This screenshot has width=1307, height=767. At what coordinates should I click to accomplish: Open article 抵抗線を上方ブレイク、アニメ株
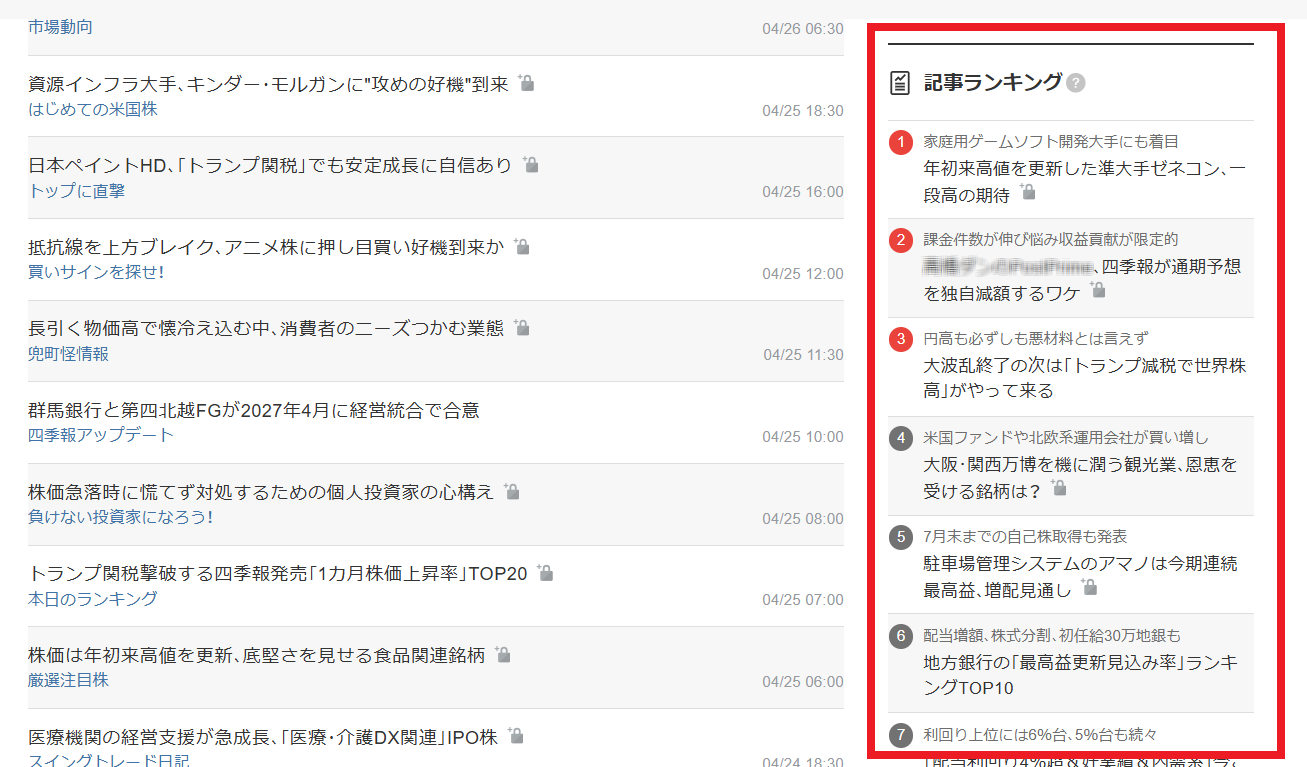point(266,247)
